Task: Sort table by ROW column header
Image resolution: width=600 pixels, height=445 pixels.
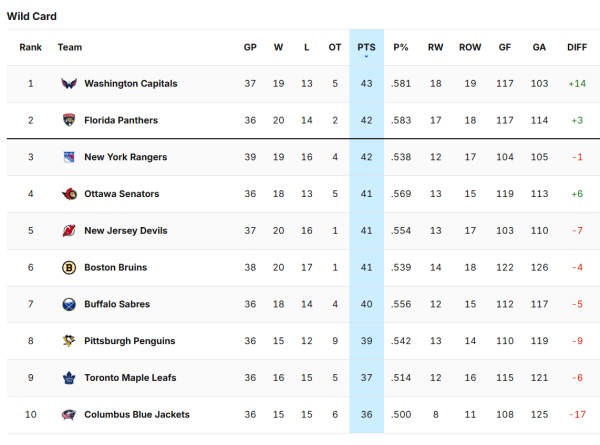Action: point(470,47)
